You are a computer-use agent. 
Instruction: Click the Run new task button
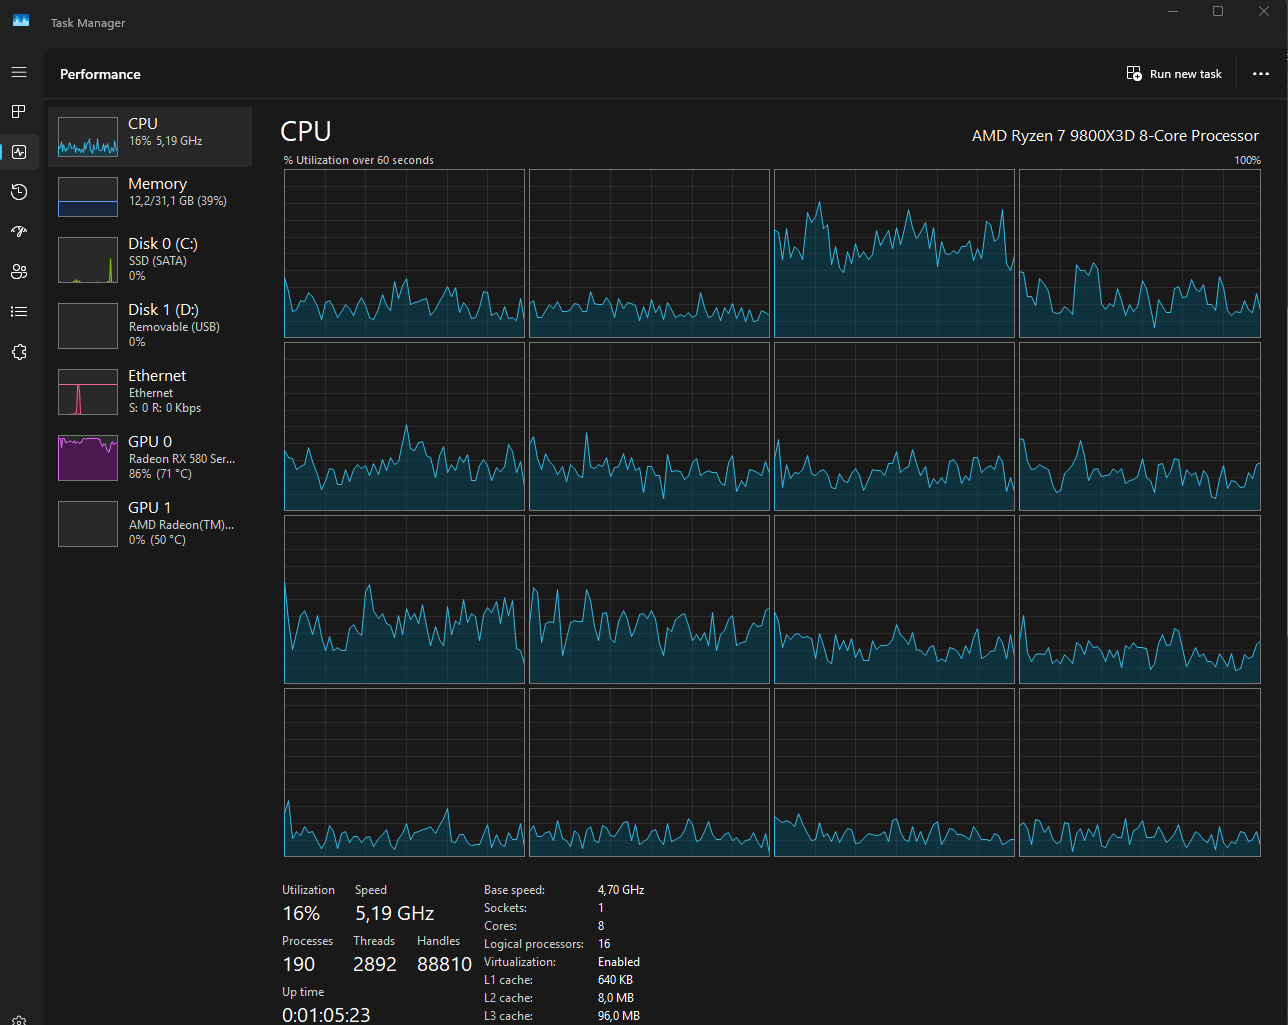[x=1174, y=74]
